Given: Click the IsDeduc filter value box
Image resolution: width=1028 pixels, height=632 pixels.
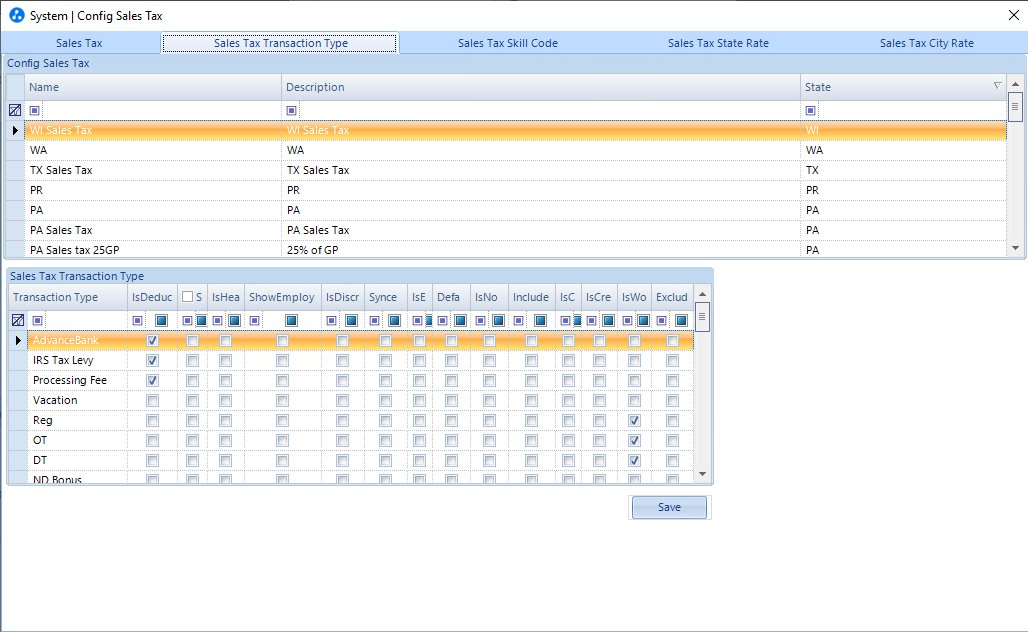Looking at the screenshot, I should click(161, 320).
